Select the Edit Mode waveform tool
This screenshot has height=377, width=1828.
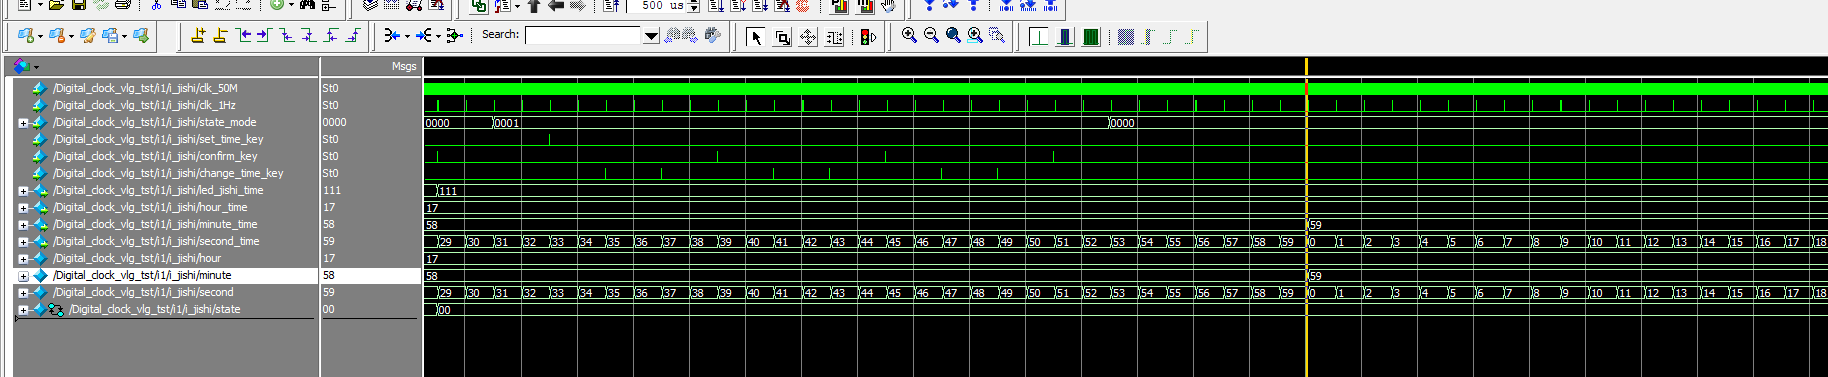[x=834, y=37]
